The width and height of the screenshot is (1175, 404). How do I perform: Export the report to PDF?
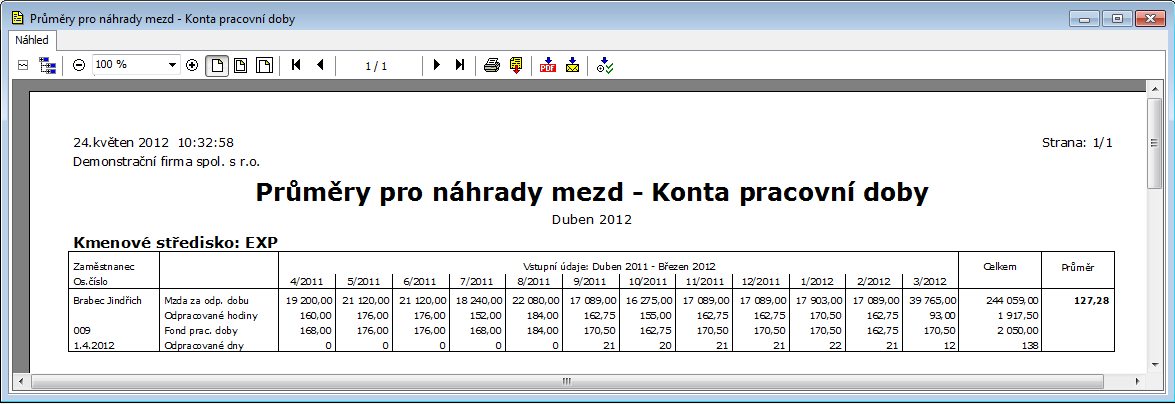(548, 65)
